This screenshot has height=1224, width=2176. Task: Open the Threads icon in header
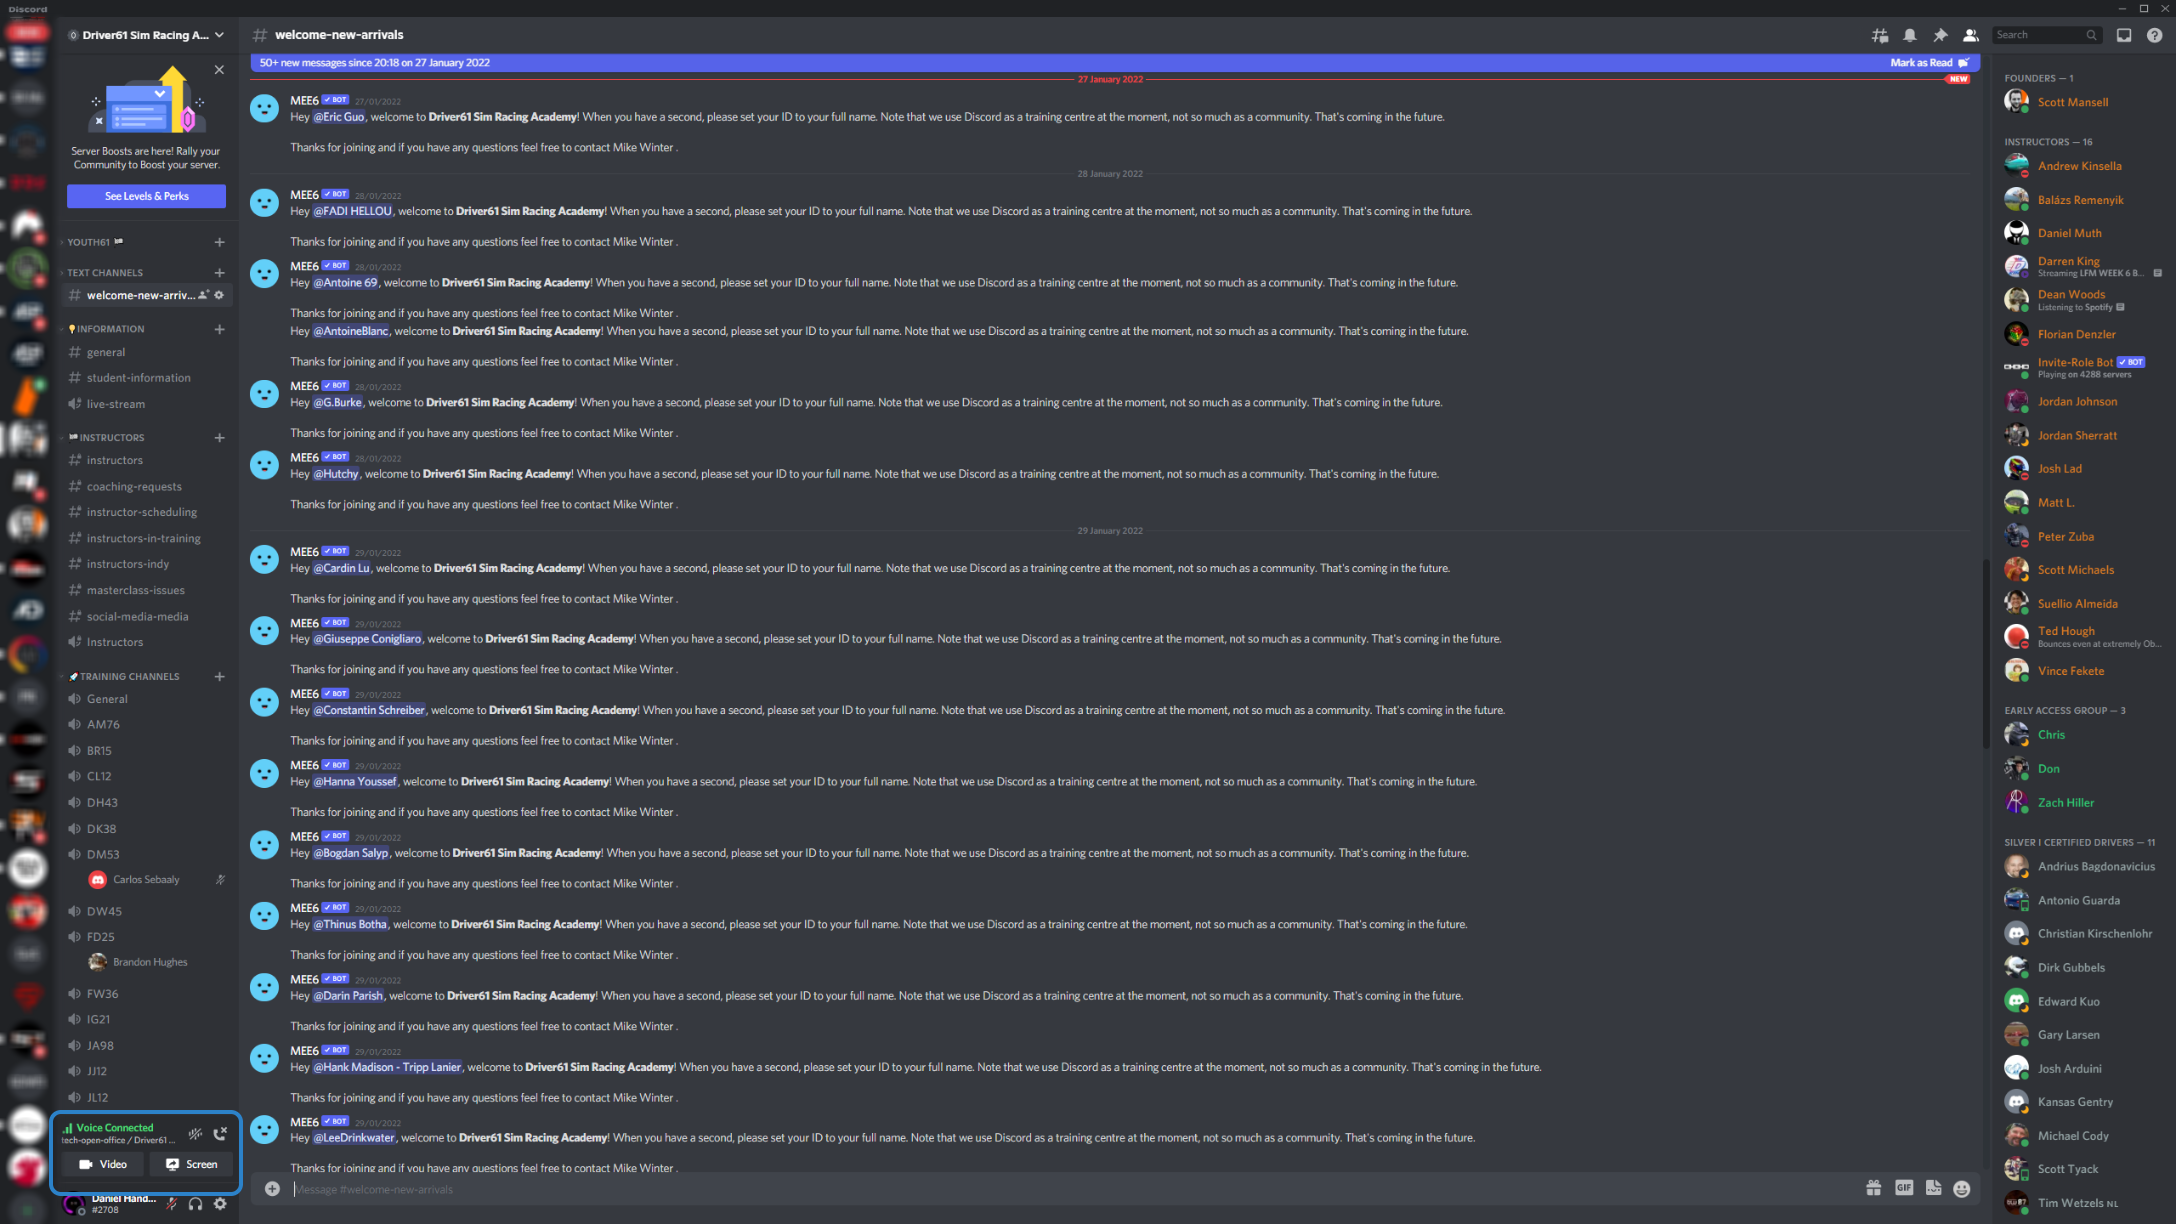coord(1880,35)
